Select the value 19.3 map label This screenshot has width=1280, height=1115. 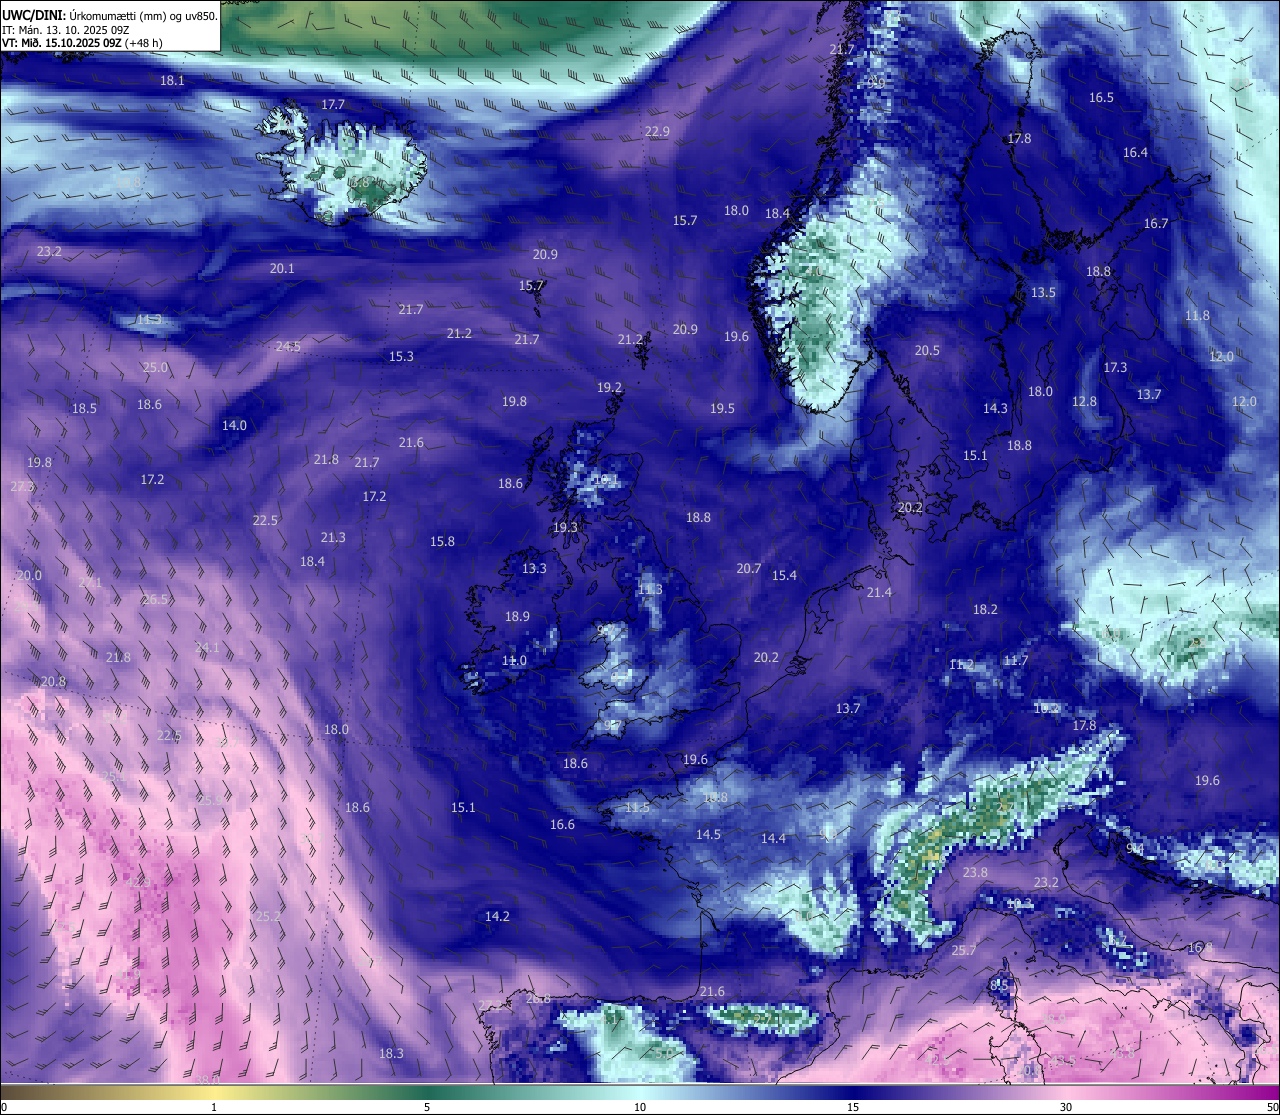pyautogui.click(x=565, y=527)
